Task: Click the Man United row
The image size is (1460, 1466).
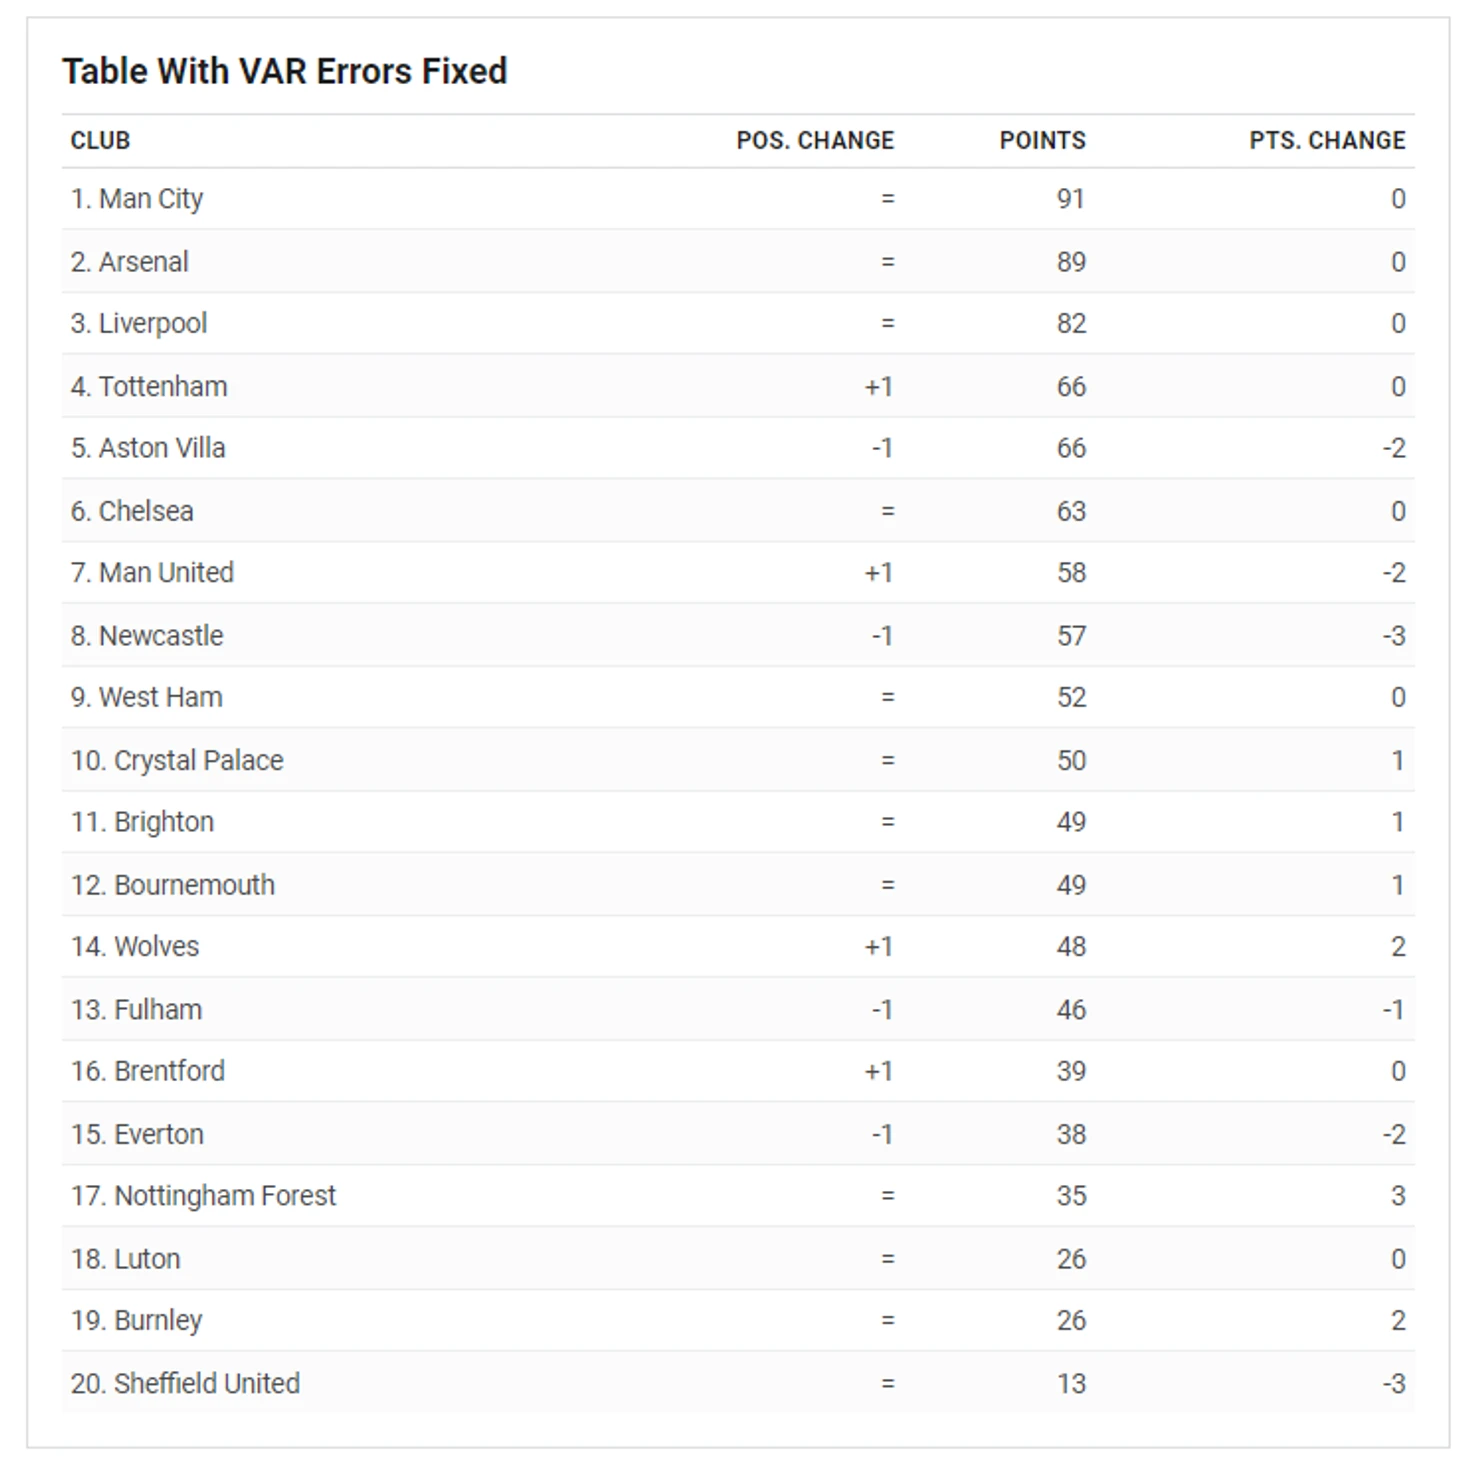Action: click(x=738, y=573)
